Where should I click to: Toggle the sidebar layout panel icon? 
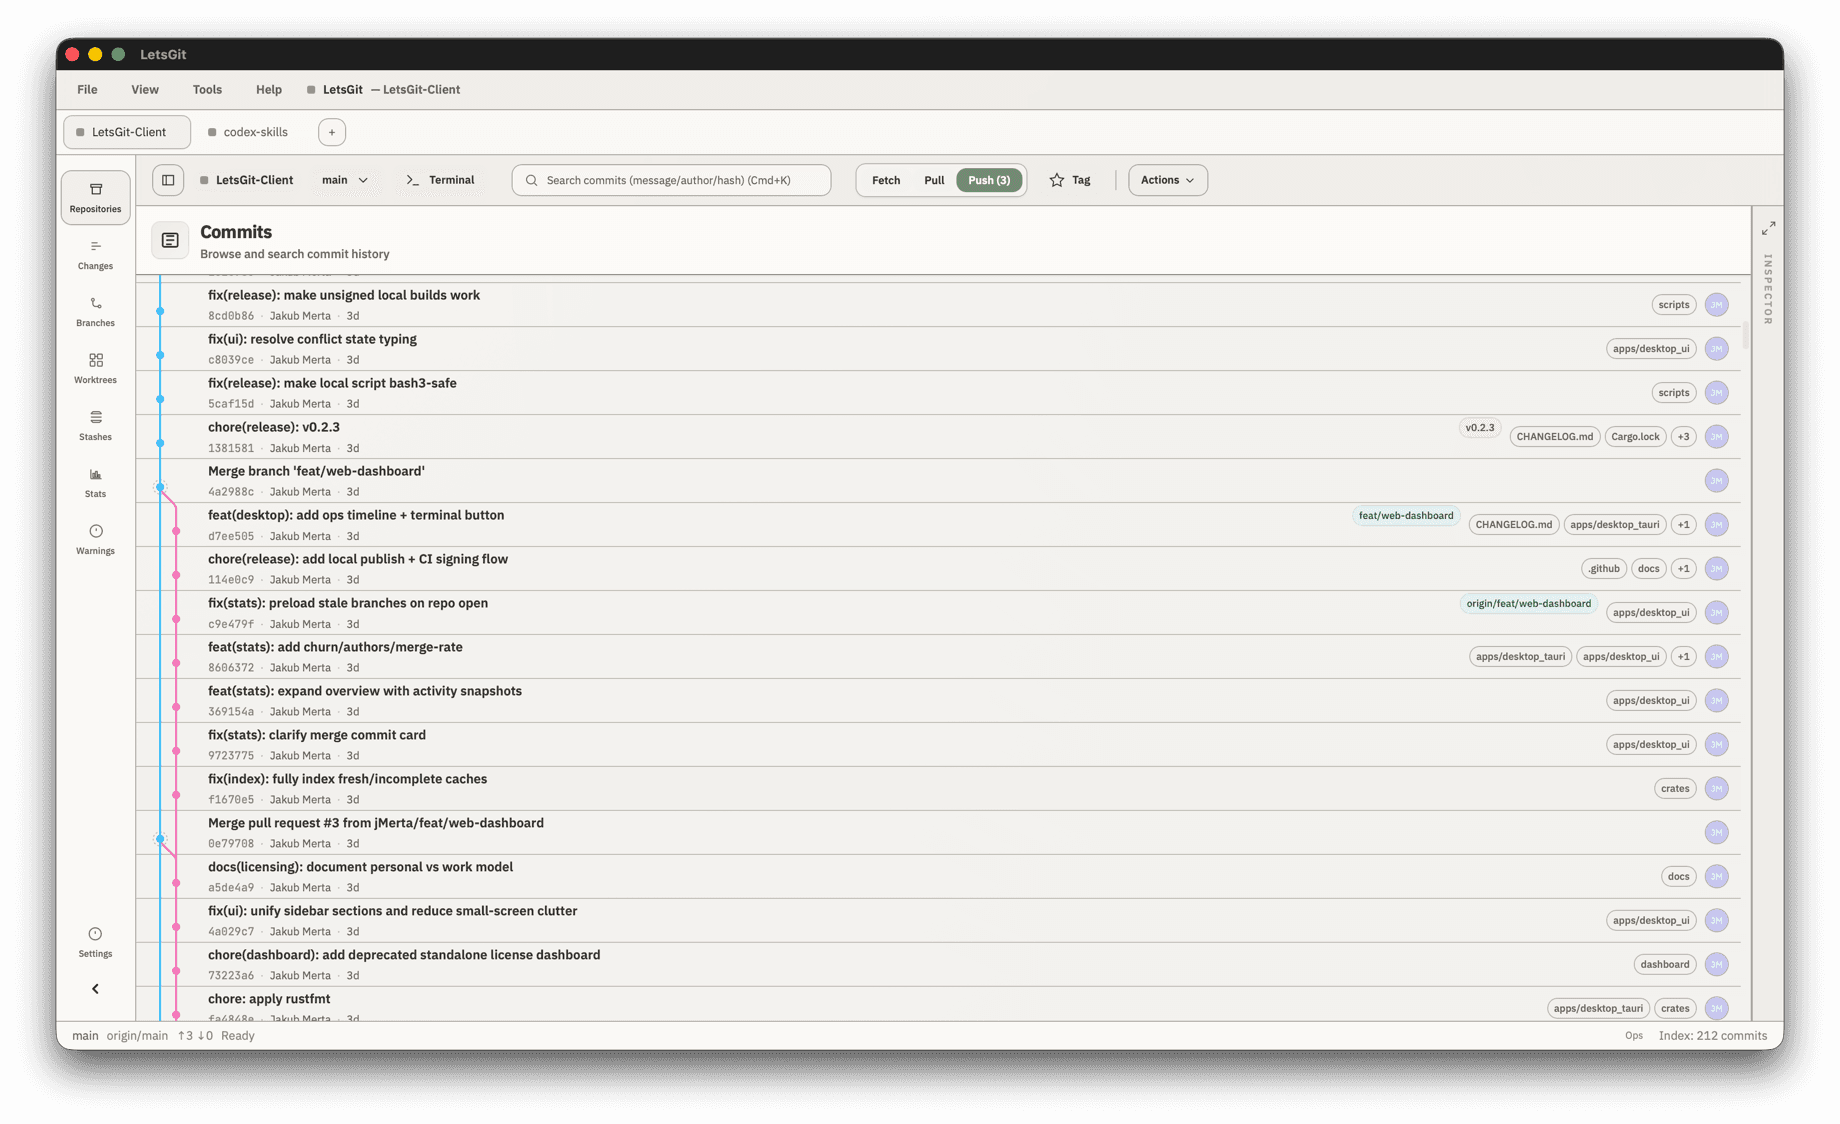(167, 180)
